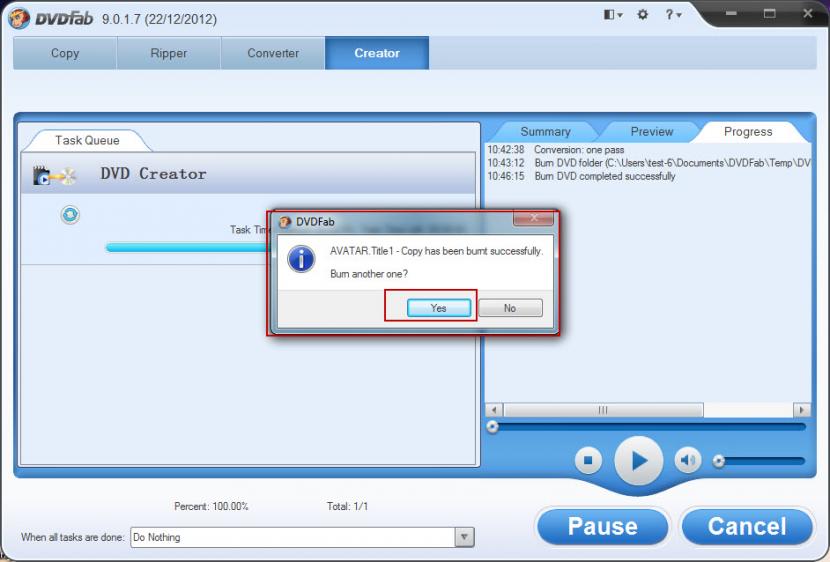This screenshot has height=562, width=830.
Task: Mute the preview speaker icon
Action: coord(688,460)
